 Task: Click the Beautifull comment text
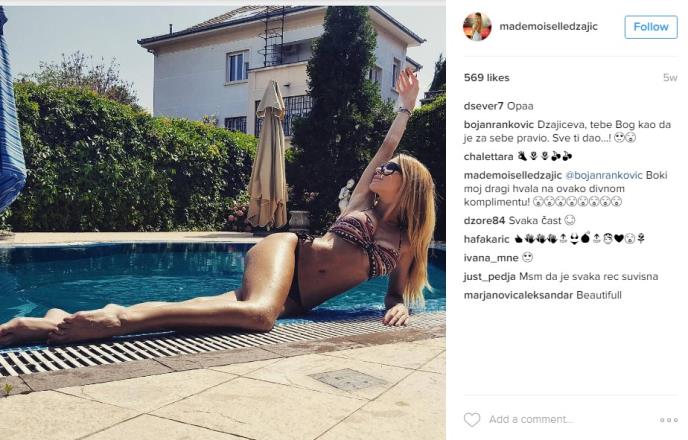coord(599,295)
